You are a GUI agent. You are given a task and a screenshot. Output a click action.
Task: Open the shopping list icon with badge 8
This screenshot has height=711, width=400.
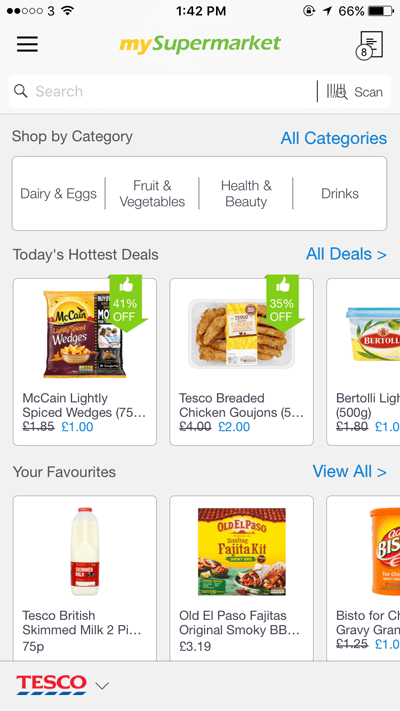click(370, 46)
